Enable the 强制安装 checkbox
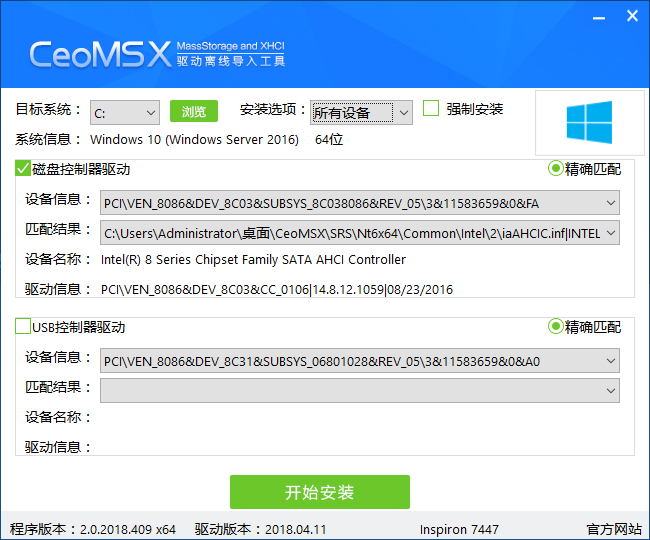Image resolution: width=650 pixels, height=540 pixels. (431, 108)
